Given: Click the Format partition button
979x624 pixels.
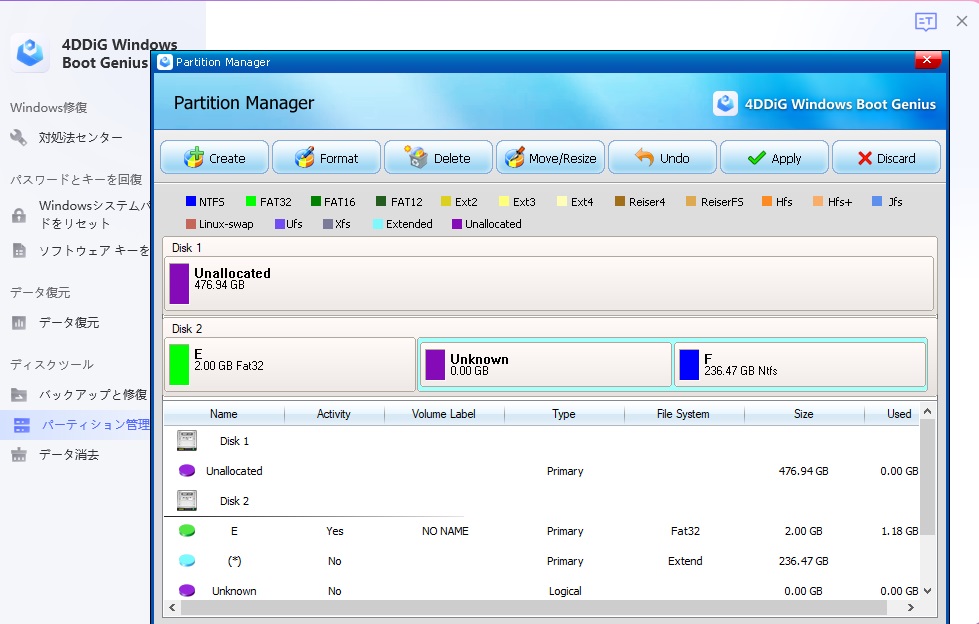Looking at the screenshot, I should [326, 157].
